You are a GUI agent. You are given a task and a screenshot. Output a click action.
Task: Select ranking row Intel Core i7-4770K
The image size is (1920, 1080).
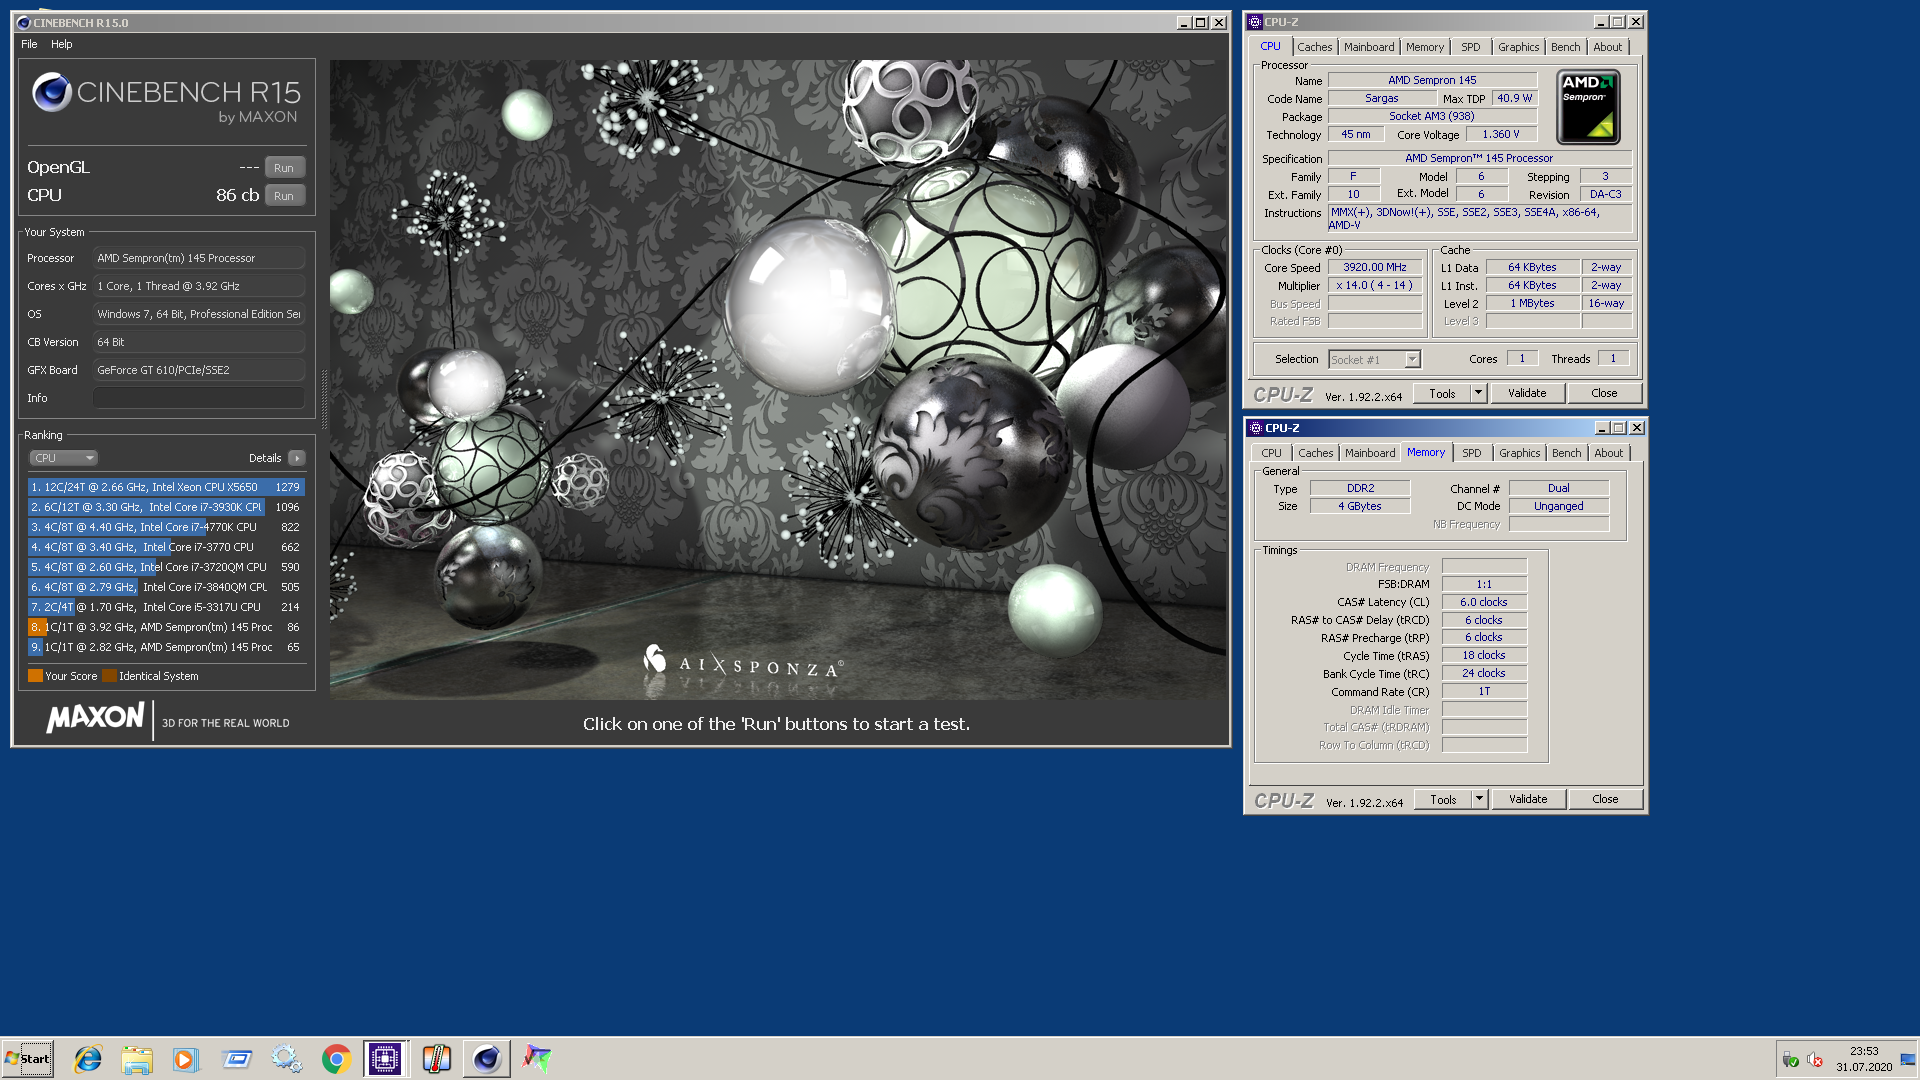pyautogui.click(x=166, y=527)
